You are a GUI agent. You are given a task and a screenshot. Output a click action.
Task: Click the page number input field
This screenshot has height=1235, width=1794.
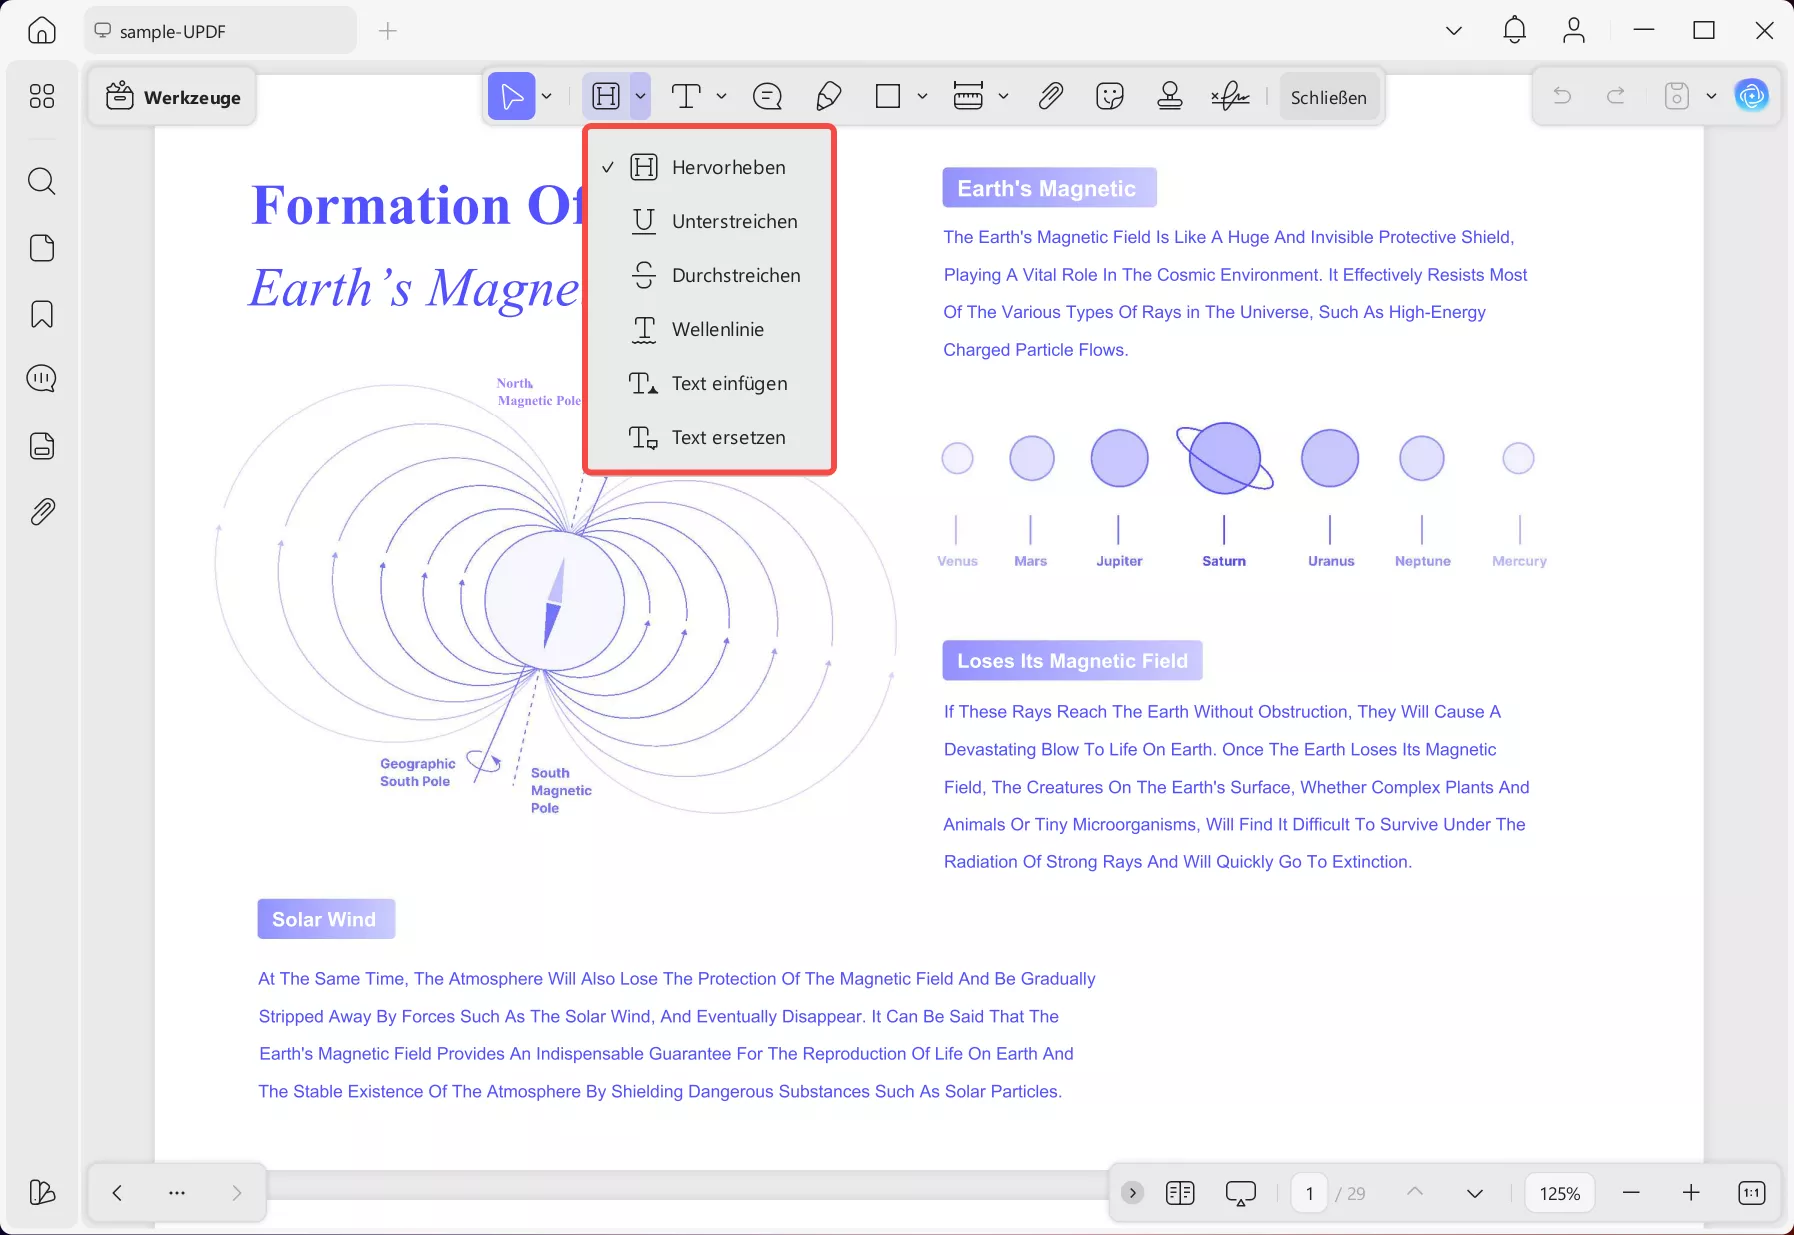pos(1309,1193)
